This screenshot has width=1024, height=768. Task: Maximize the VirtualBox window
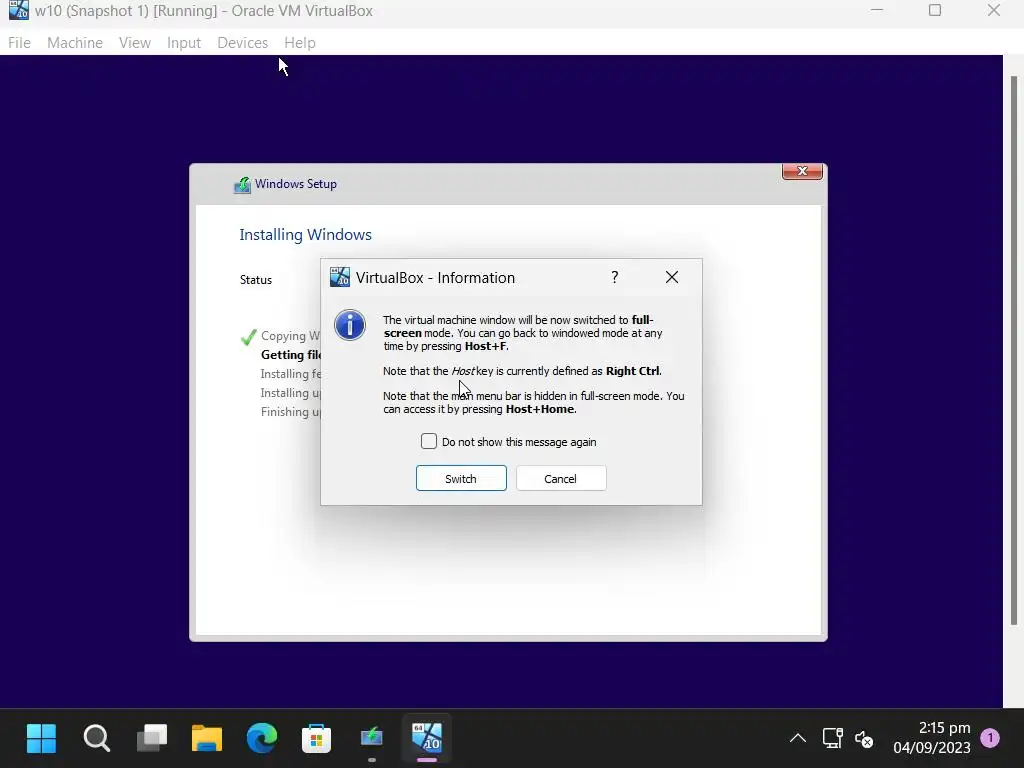935,10
